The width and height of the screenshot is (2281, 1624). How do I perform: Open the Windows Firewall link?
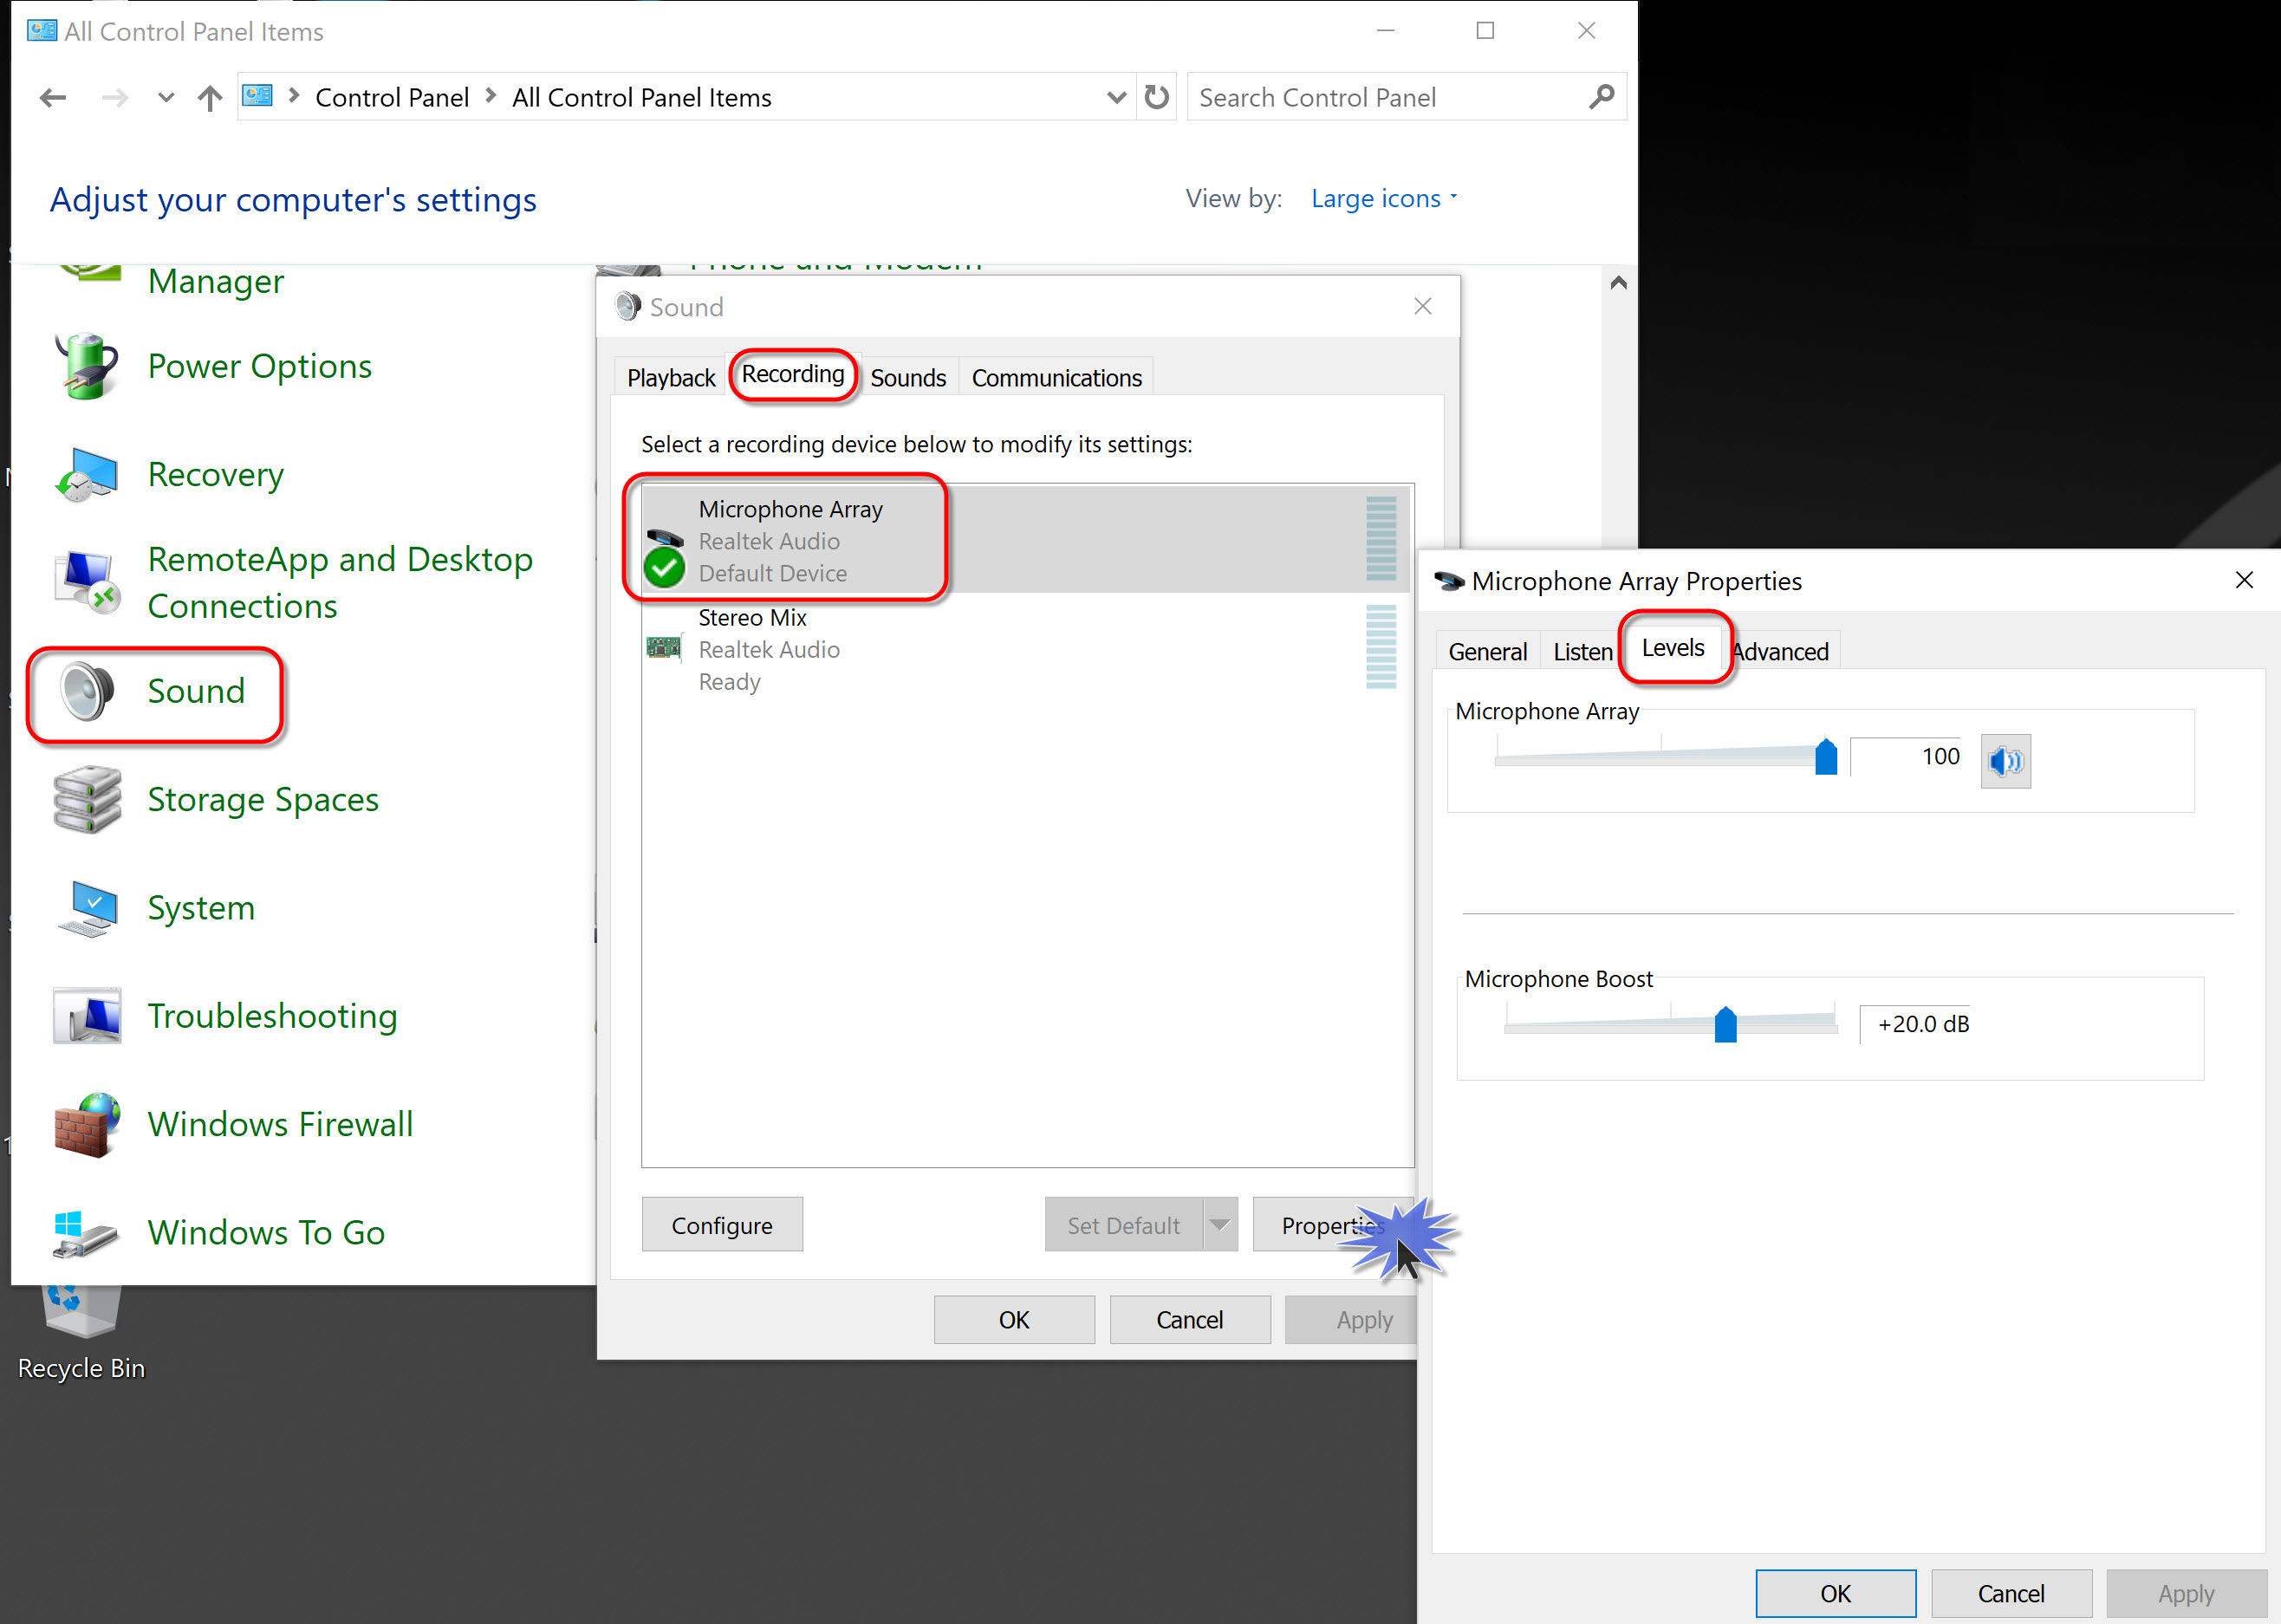[281, 1124]
